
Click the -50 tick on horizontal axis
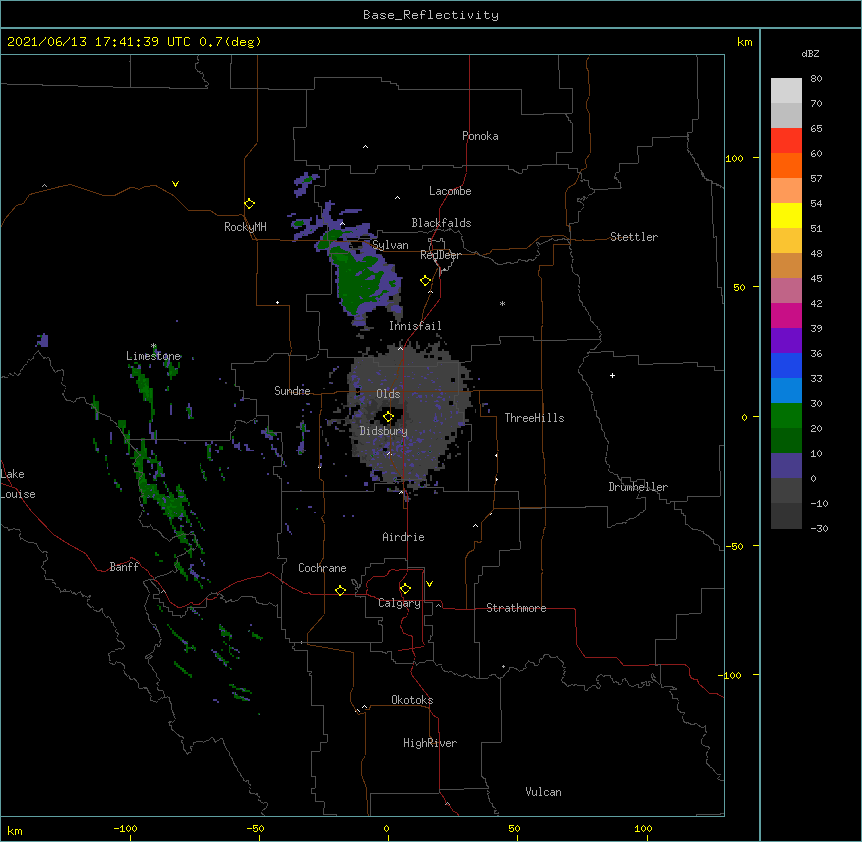(x=255, y=828)
